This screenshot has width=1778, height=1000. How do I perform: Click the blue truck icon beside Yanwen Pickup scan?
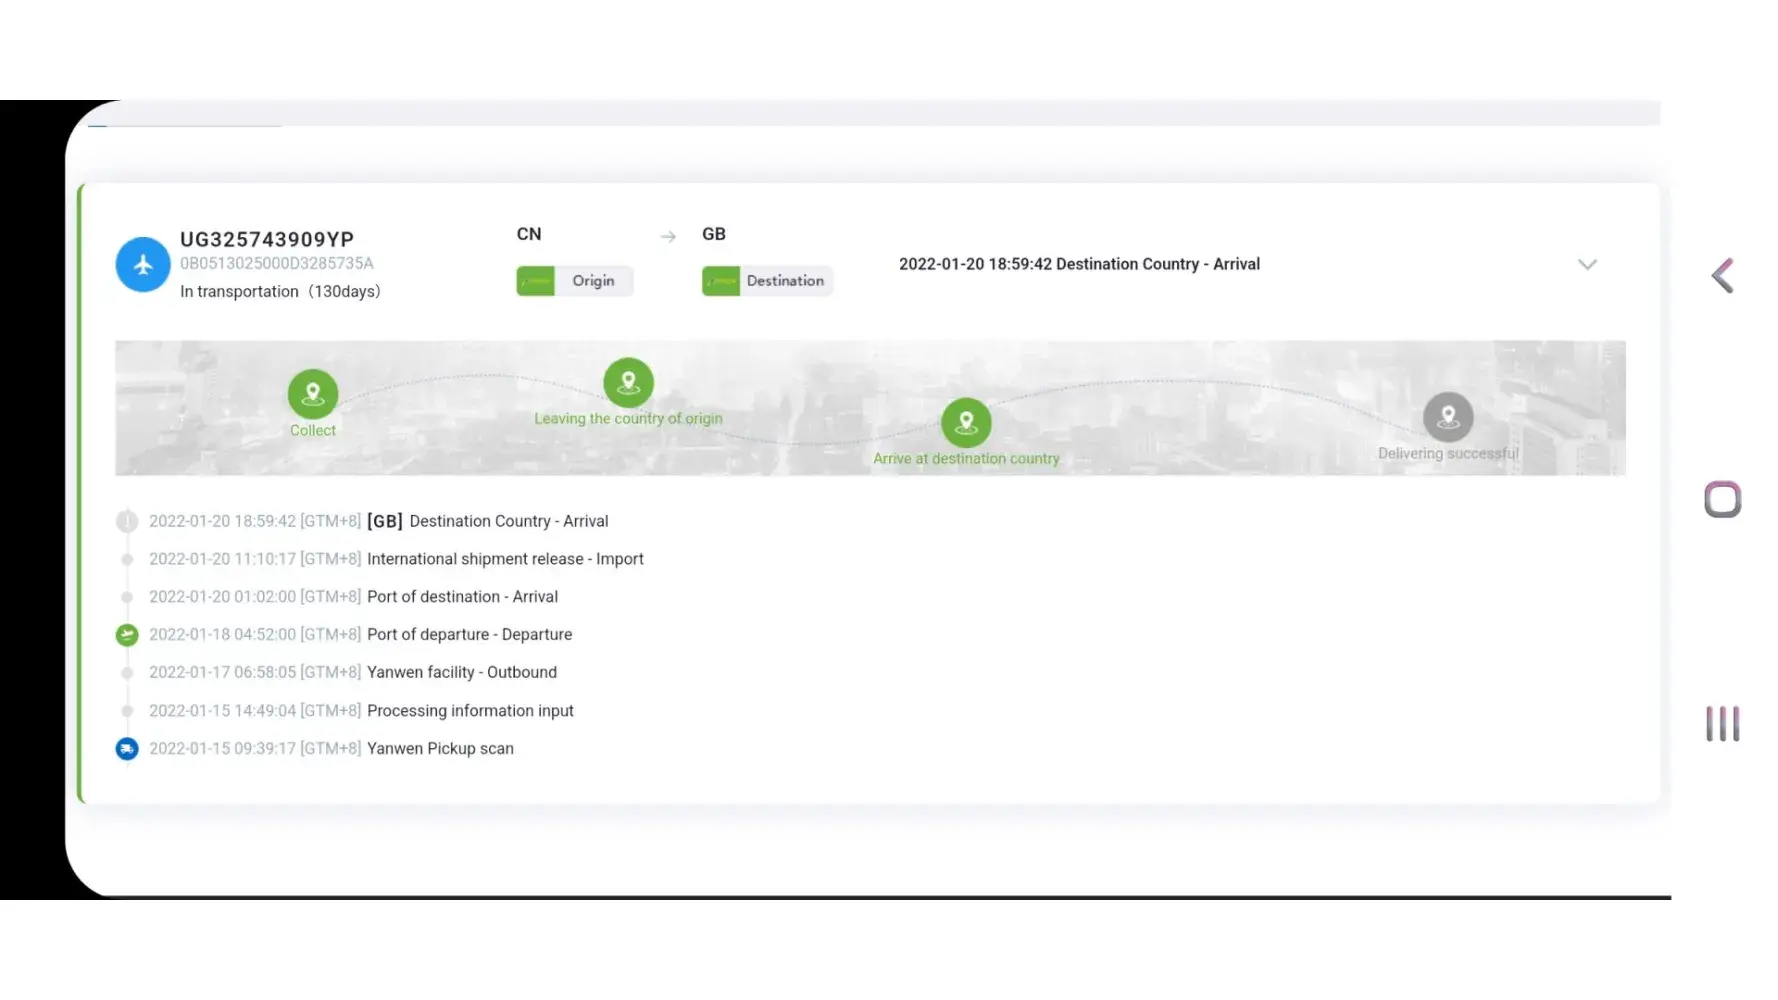[x=127, y=749]
